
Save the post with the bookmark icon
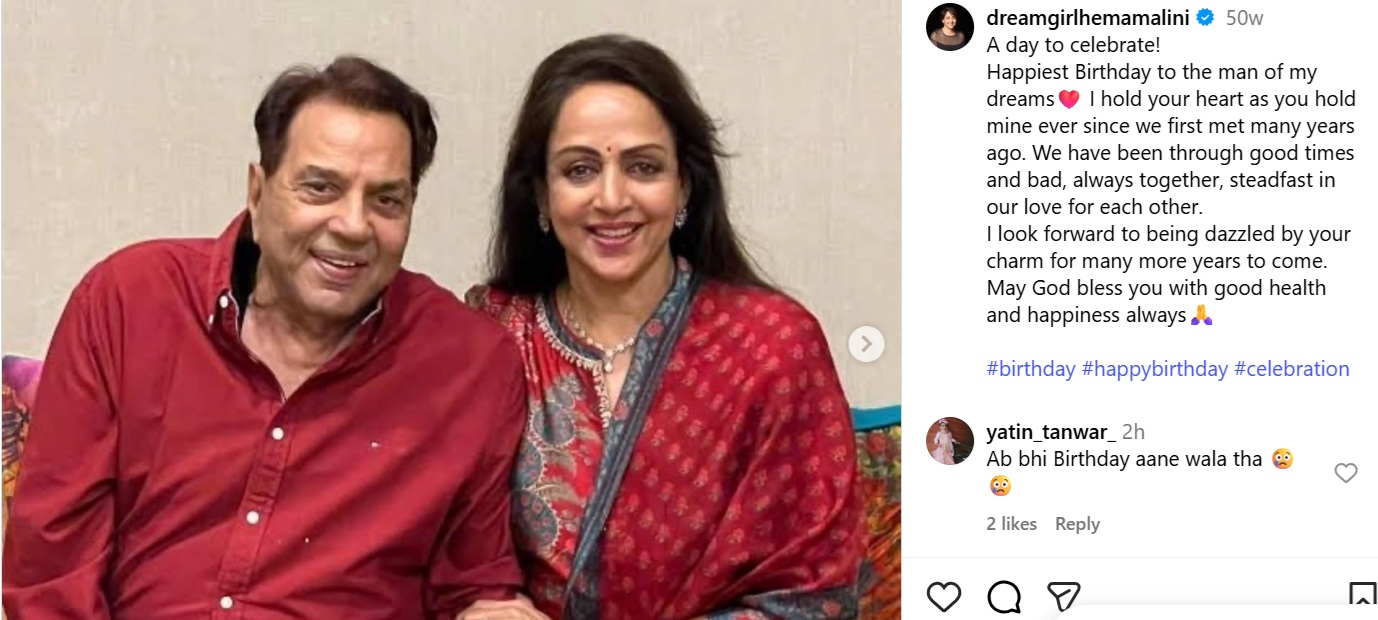(x=1362, y=597)
